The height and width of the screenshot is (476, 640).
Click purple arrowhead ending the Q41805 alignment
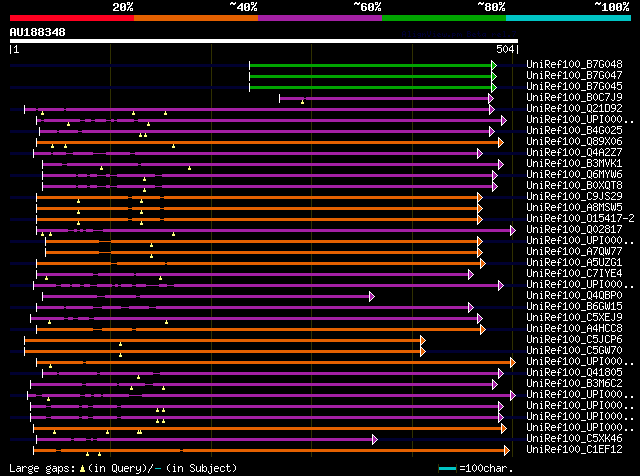(x=501, y=374)
